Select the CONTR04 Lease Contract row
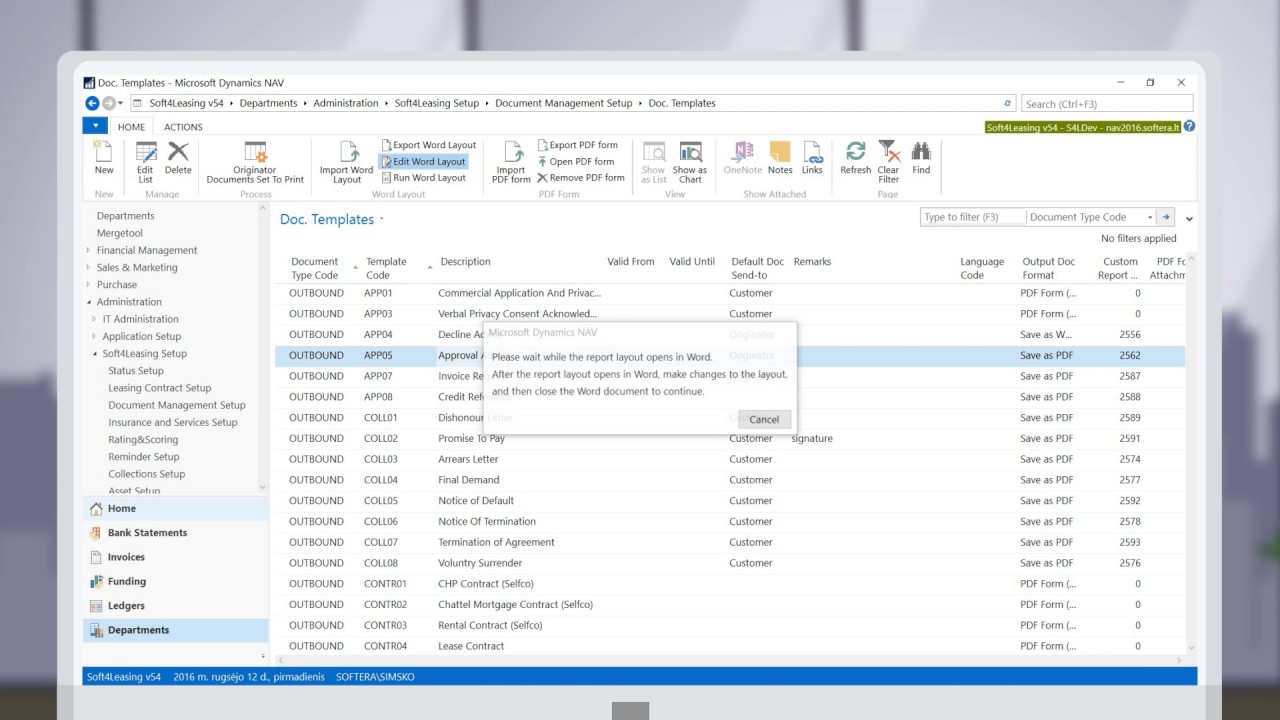The width and height of the screenshot is (1280, 720). coord(730,646)
